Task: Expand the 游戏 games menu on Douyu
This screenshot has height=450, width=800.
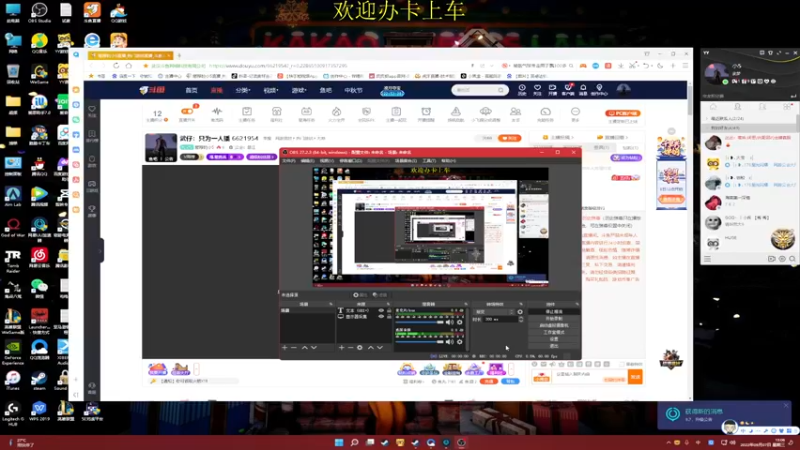Action: pos(299,90)
